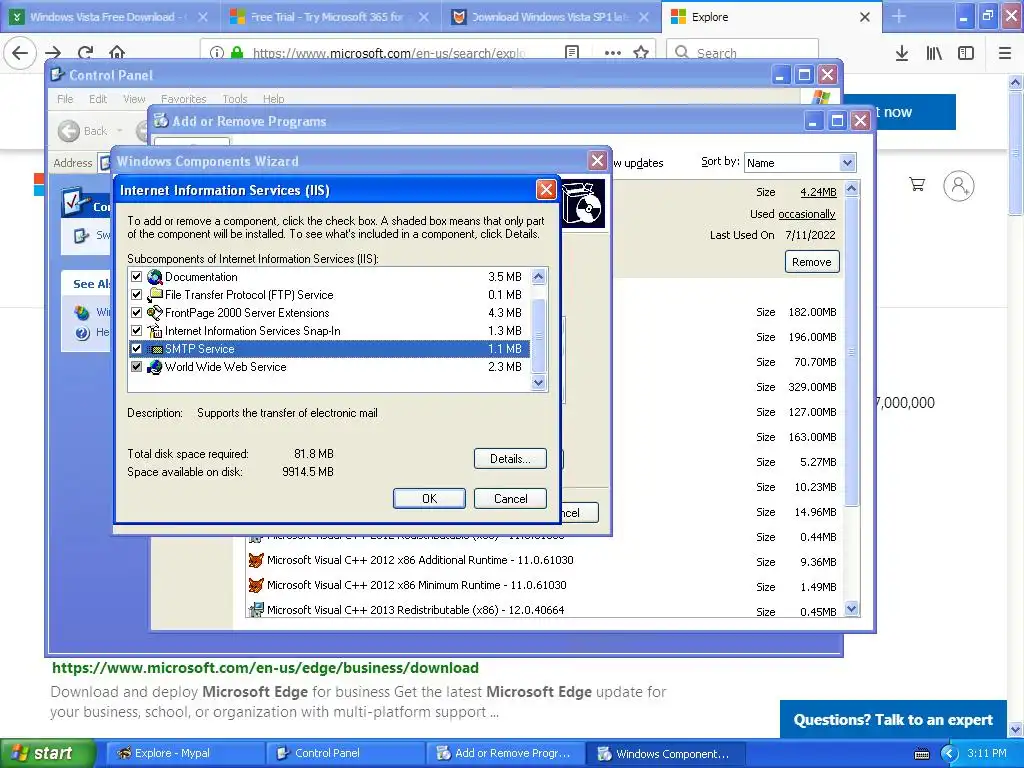The height and width of the screenshot is (768, 1024).
Task: Click the FrontPage 2000 Server Extensions icon
Action: click(x=155, y=313)
